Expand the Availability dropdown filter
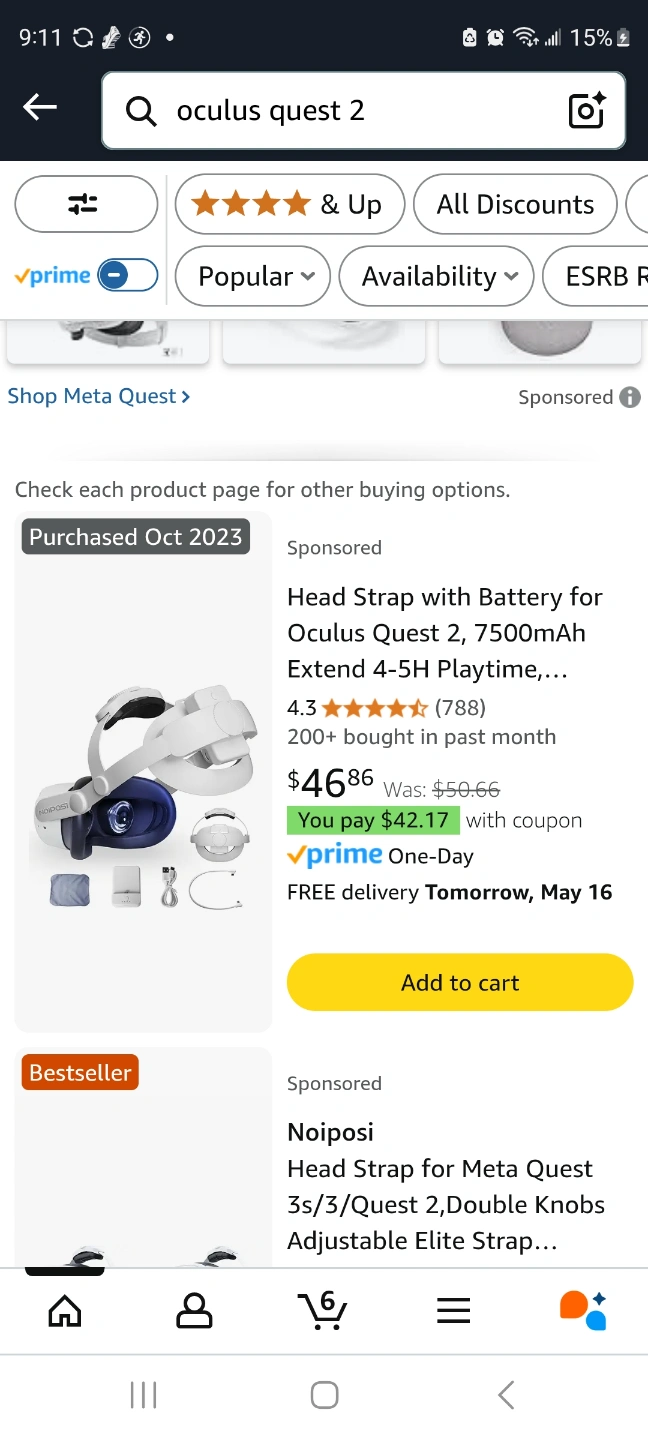 point(438,276)
